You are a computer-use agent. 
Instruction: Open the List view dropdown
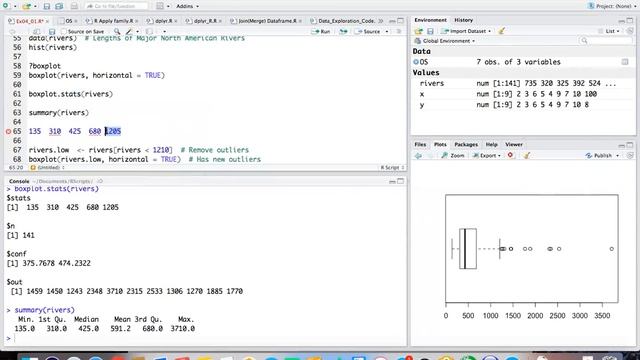pos(609,31)
